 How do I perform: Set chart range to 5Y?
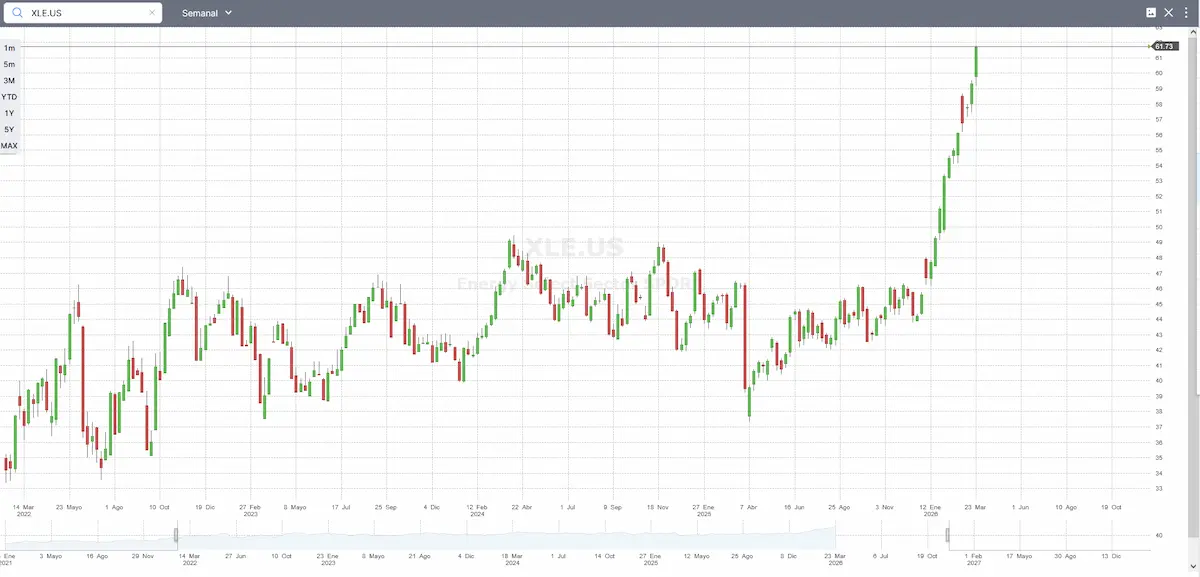9,129
